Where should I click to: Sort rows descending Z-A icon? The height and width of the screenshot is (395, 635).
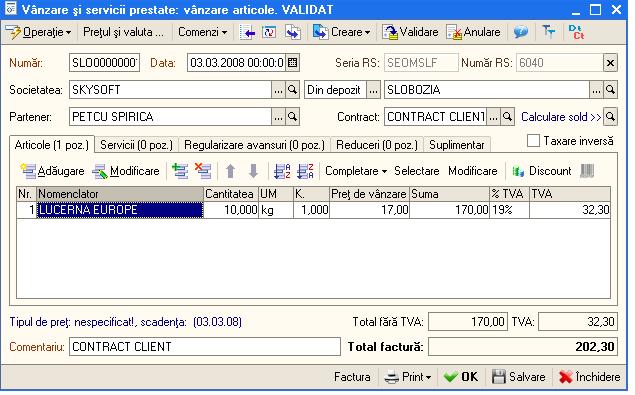click(305, 171)
